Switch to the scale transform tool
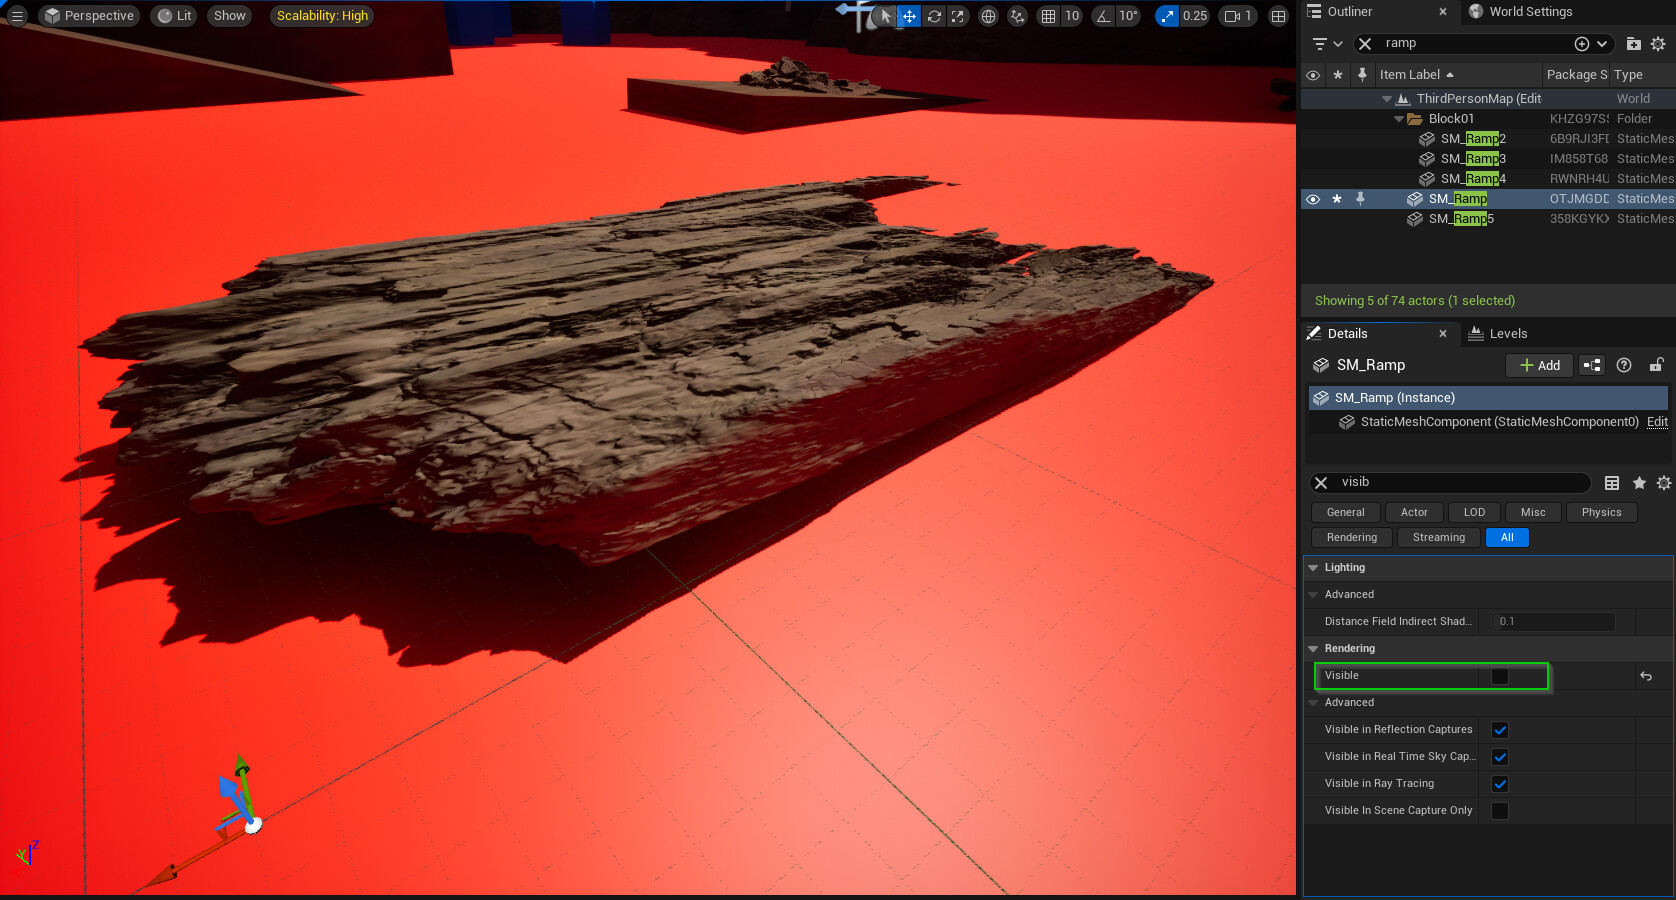Viewport: 1676px width, 900px height. pos(958,16)
